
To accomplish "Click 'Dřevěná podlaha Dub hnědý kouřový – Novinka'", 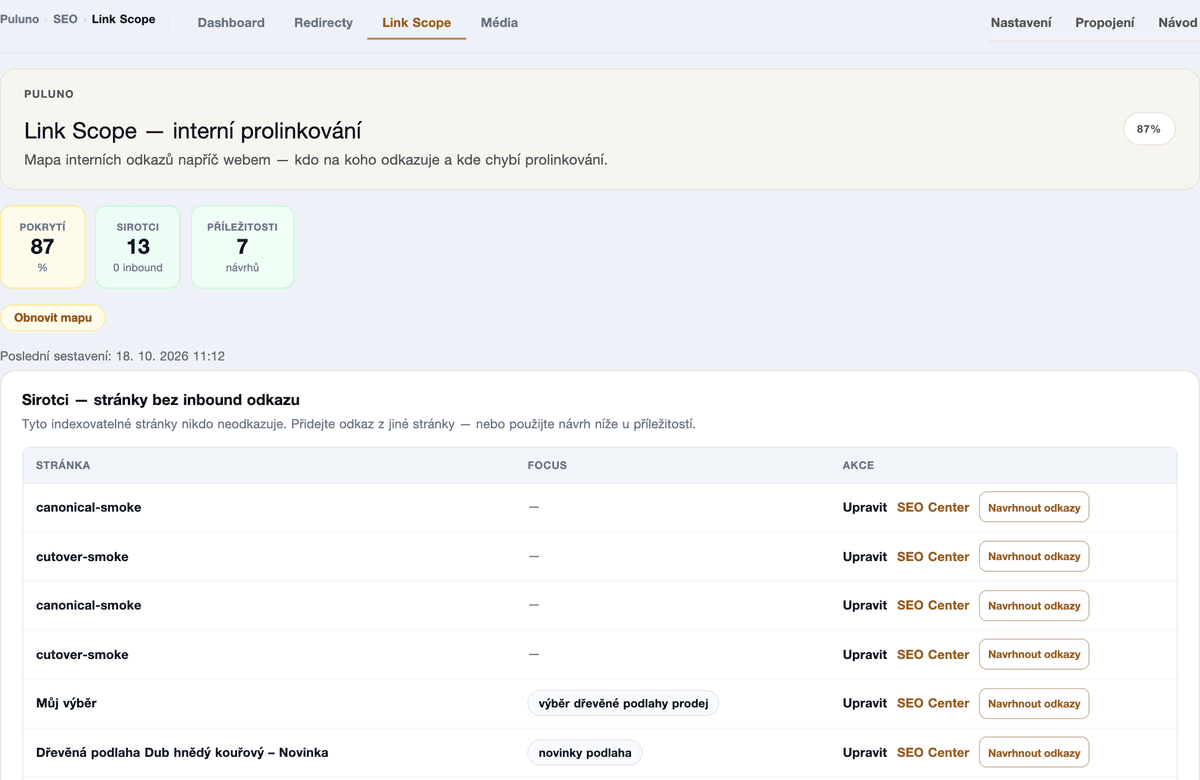I will click(182, 752).
